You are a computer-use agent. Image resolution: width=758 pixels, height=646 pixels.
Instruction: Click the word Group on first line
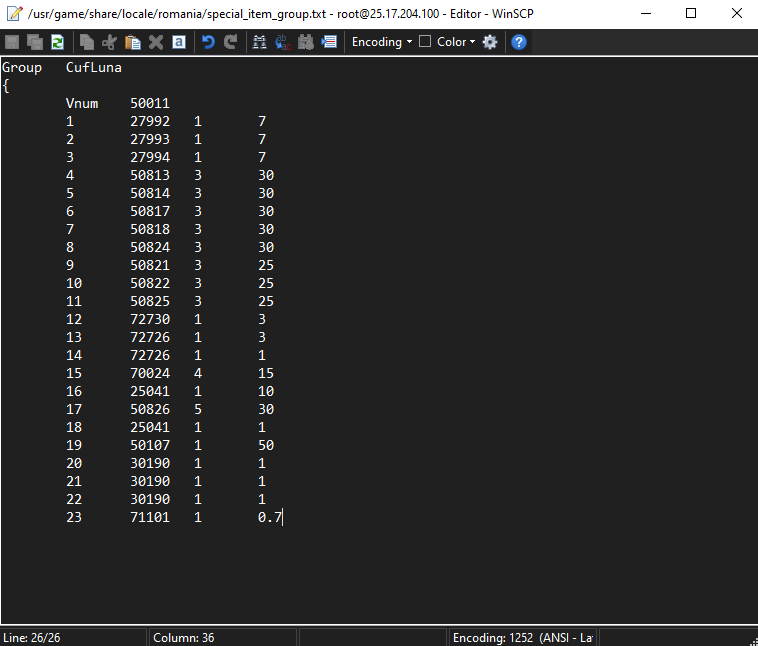tap(22, 68)
